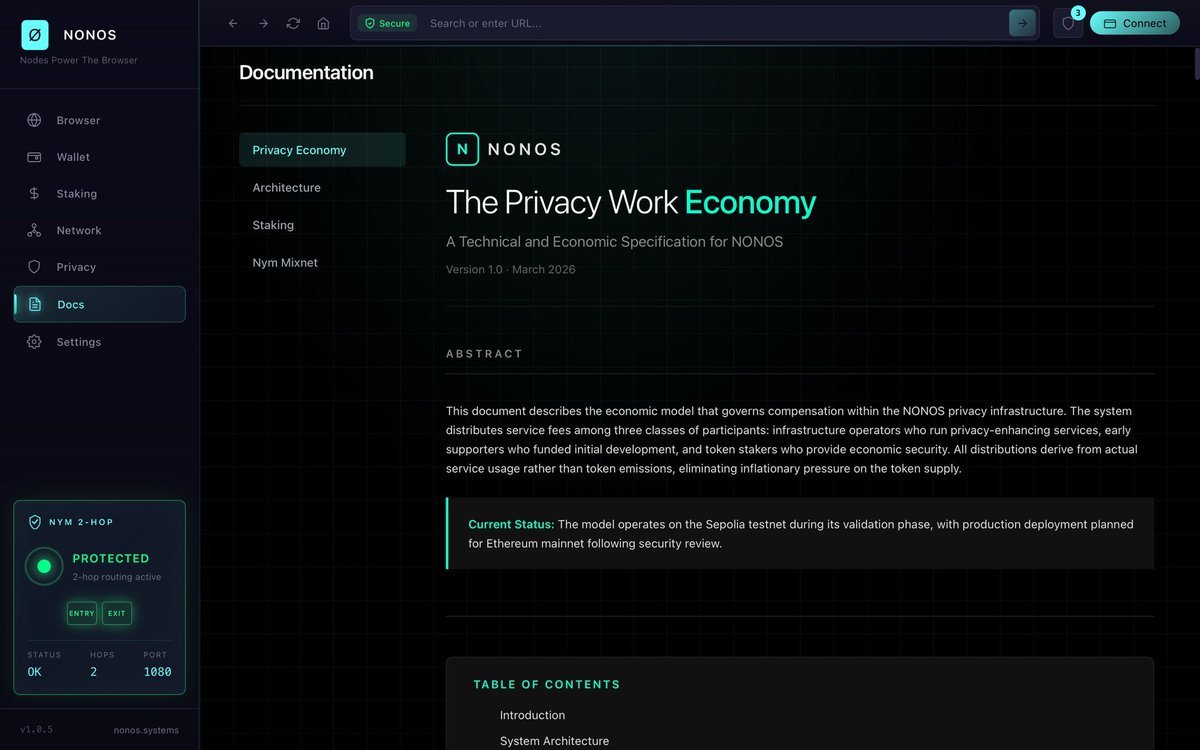The width and height of the screenshot is (1200, 750).
Task: Select the Architecture docs tab
Action: coord(322,187)
